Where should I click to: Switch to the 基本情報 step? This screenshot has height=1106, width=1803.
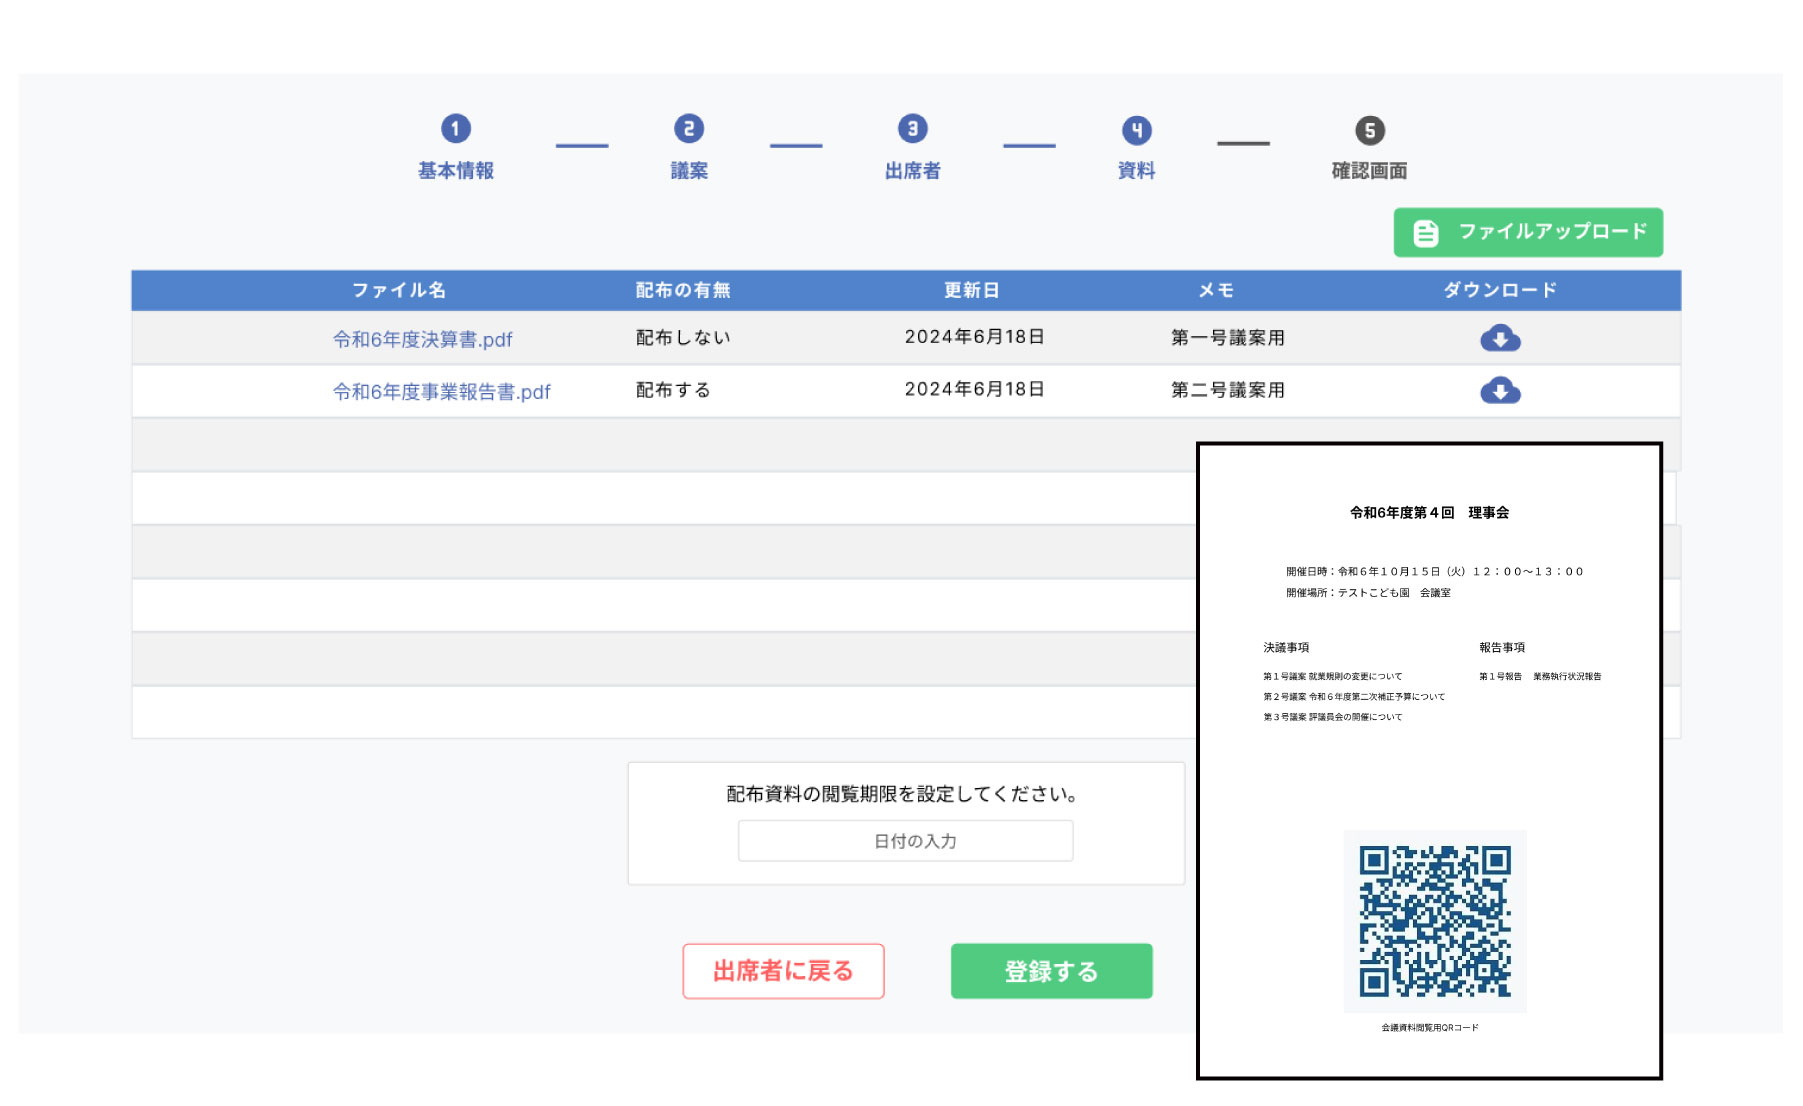tap(457, 168)
